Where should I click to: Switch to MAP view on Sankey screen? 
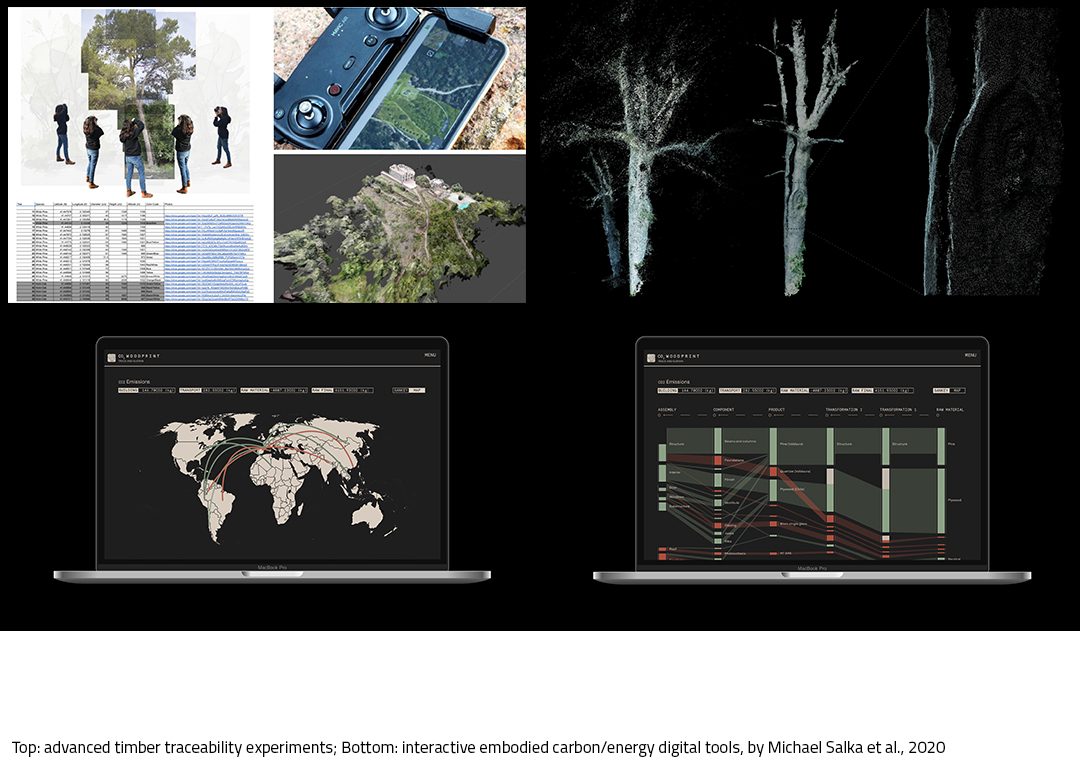[957, 390]
